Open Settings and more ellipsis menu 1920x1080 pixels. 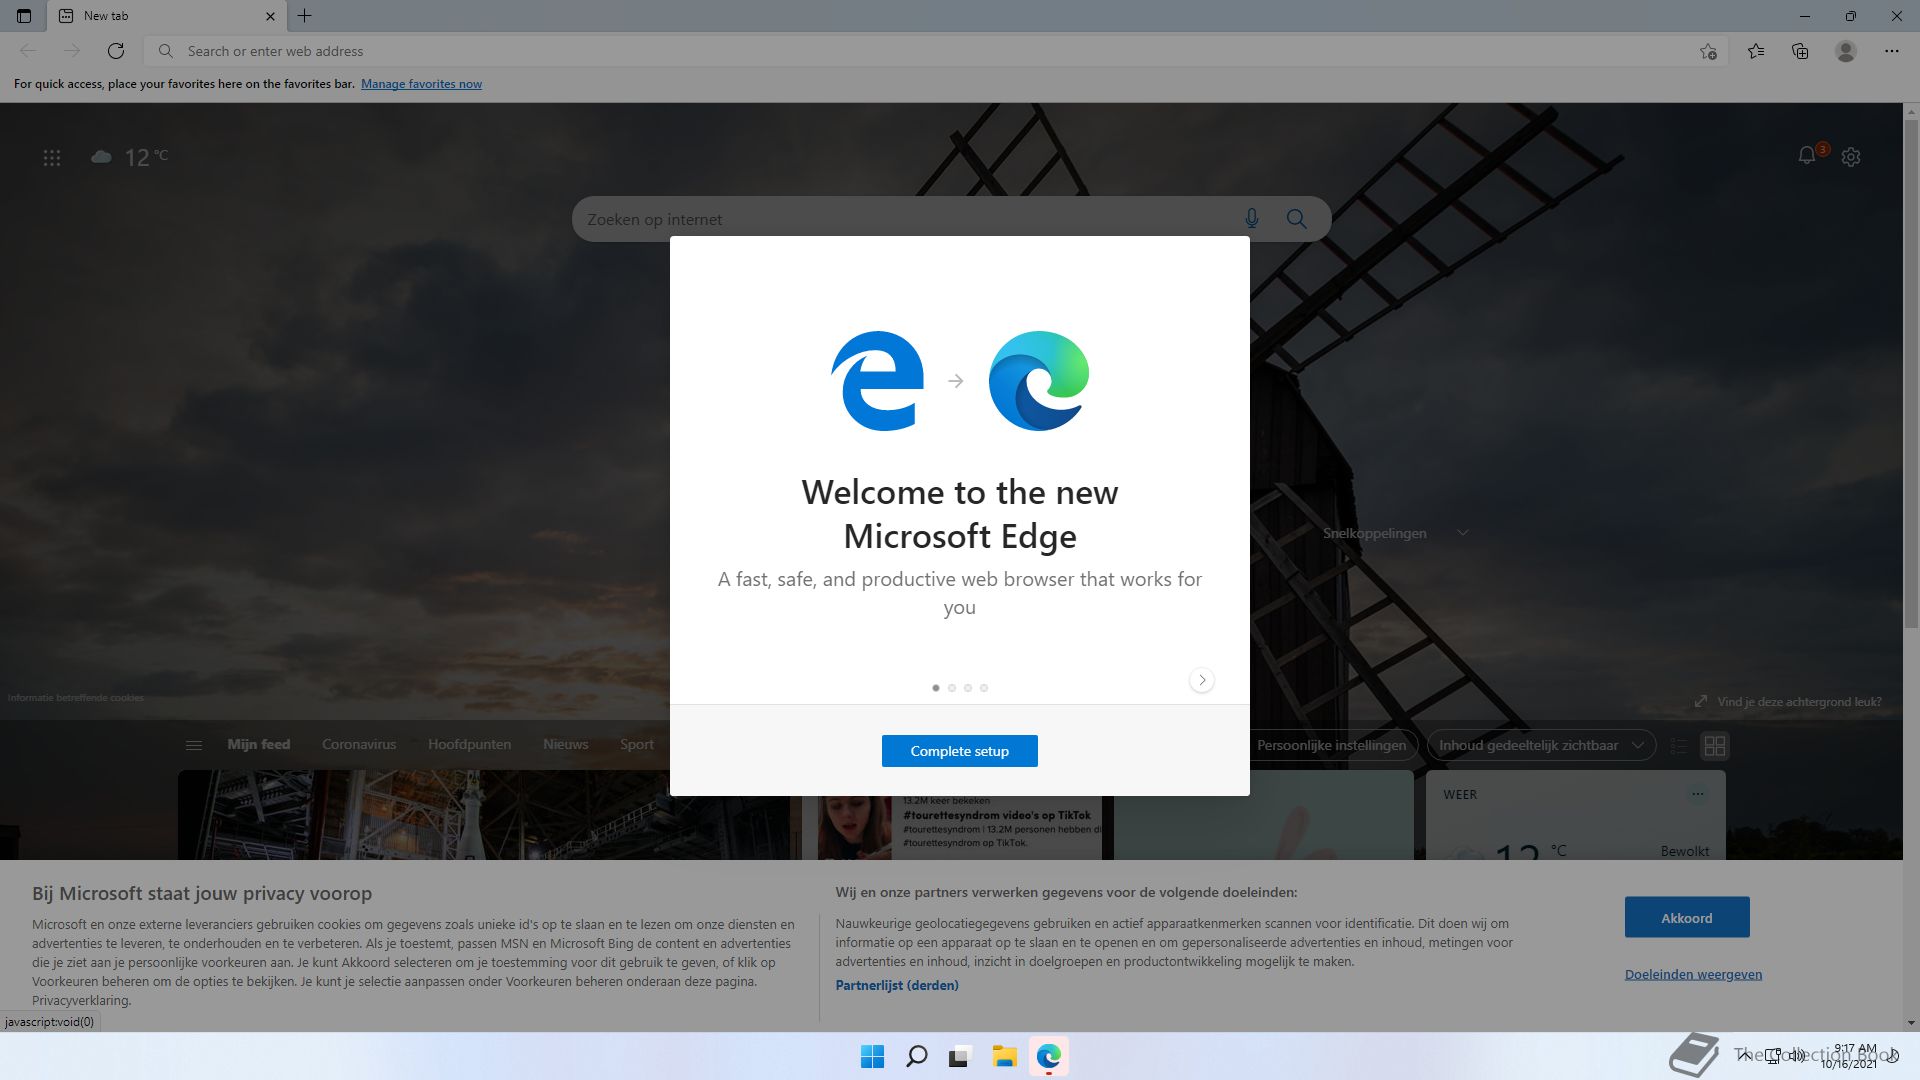click(x=1891, y=51)
